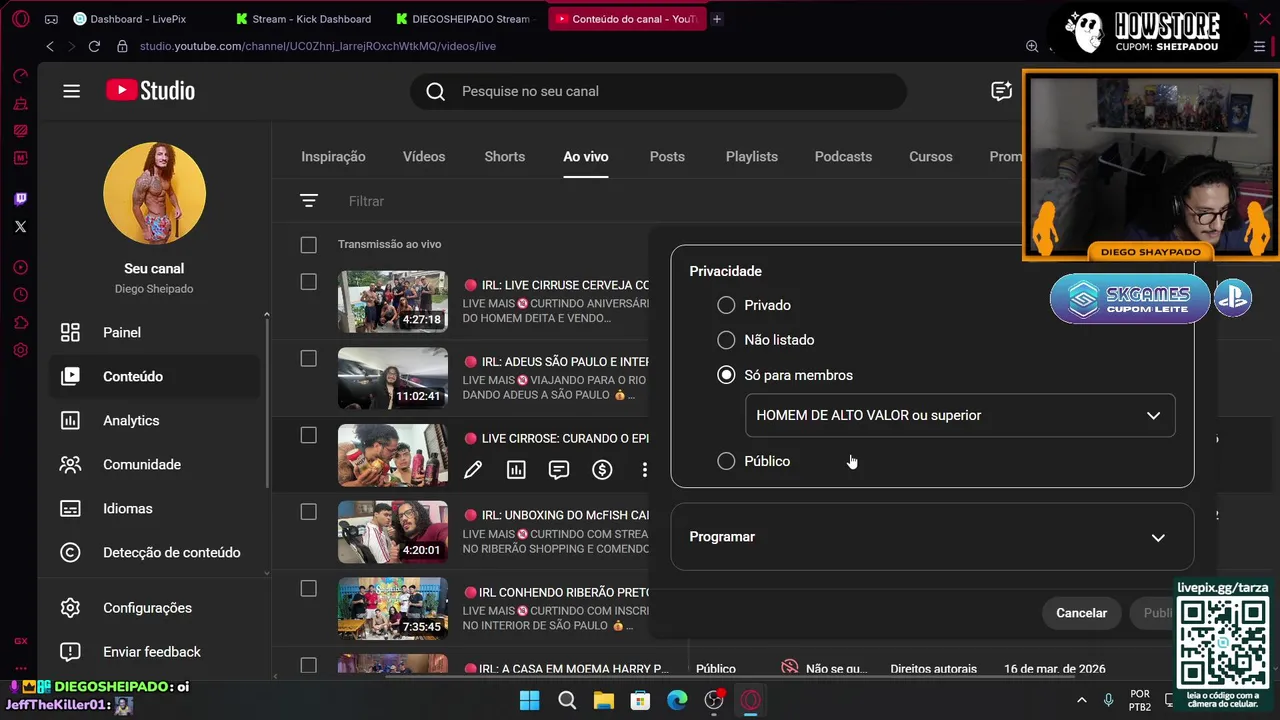Switch to Dashboard - LivePix browser tab
The height and width of the screenshot is (720, 1280).
136,19
